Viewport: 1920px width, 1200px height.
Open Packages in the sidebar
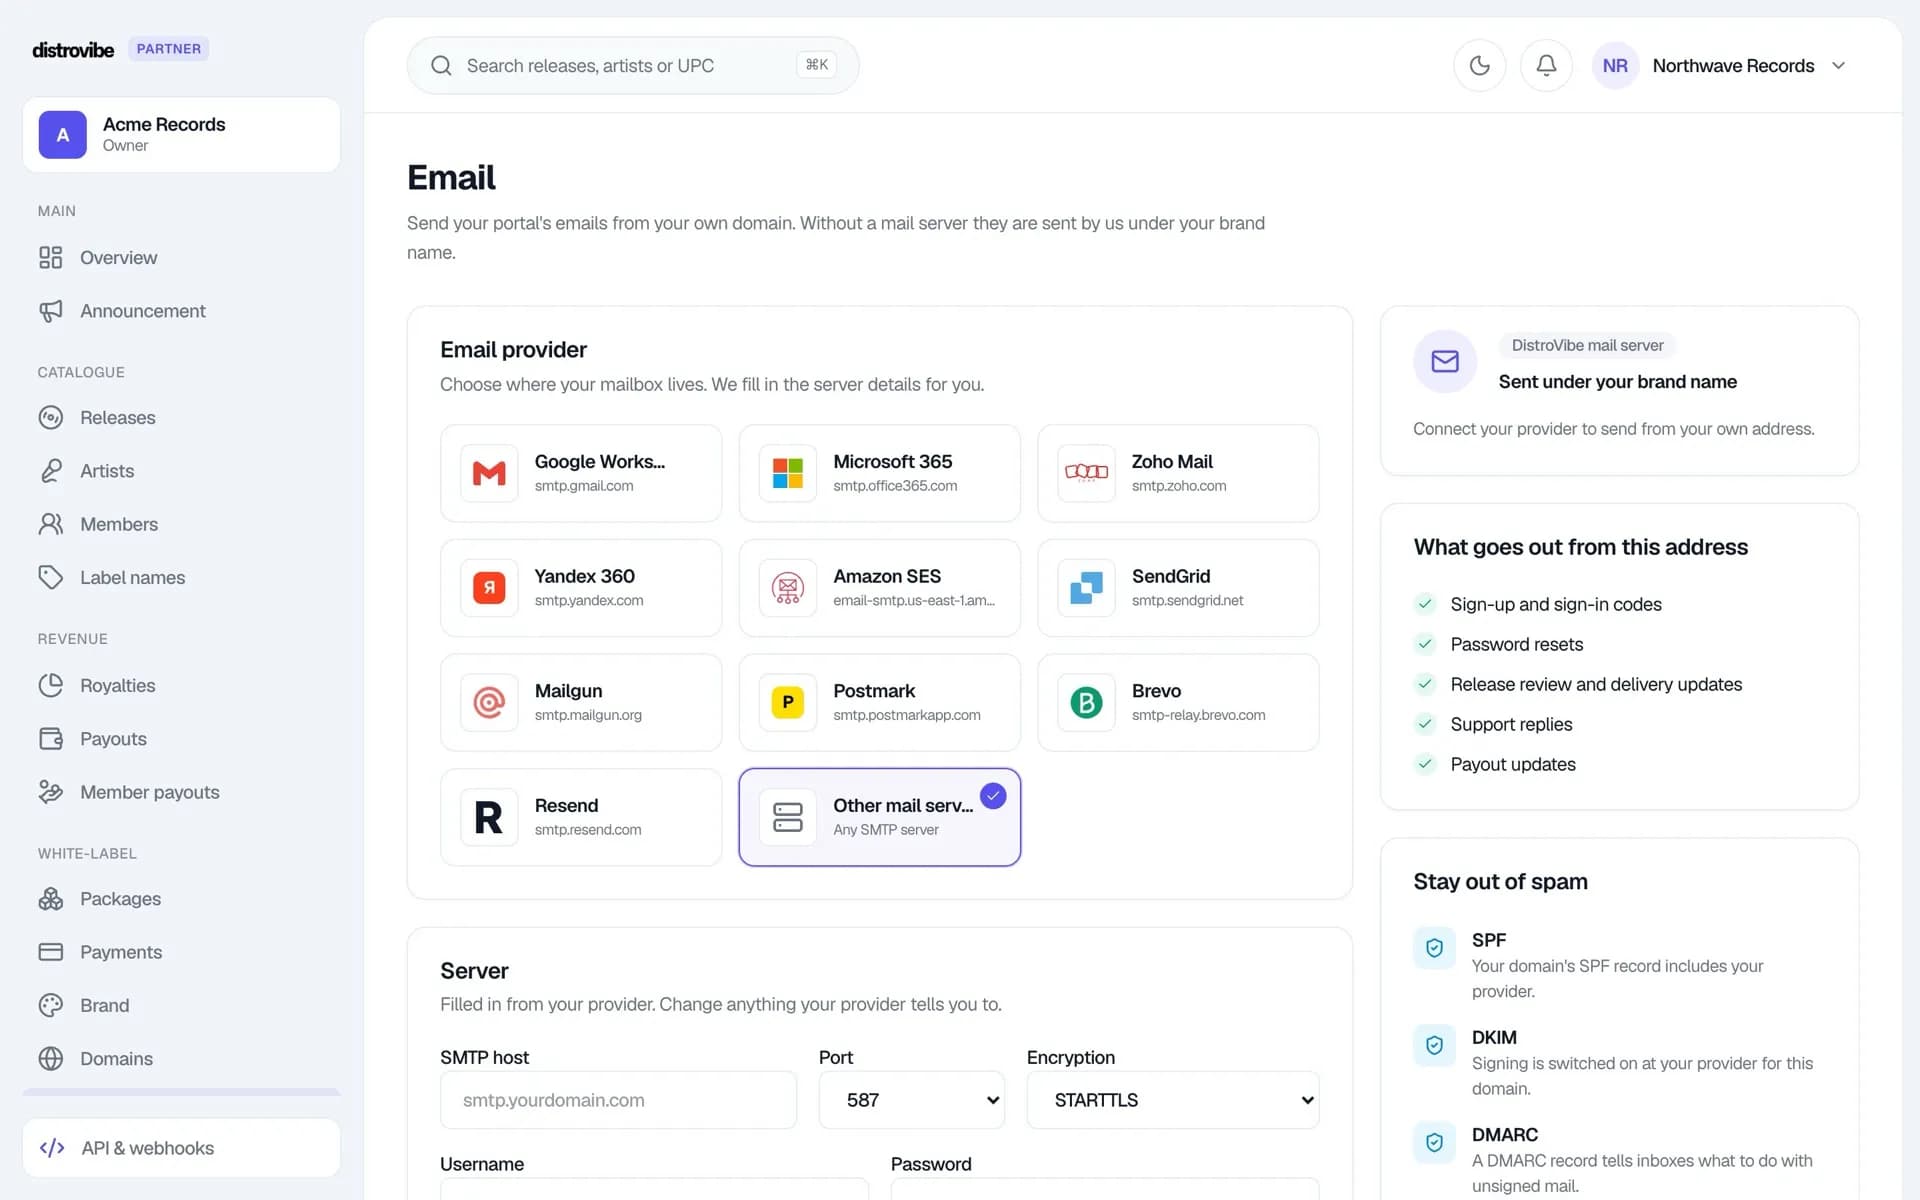(x=182, y=898)
